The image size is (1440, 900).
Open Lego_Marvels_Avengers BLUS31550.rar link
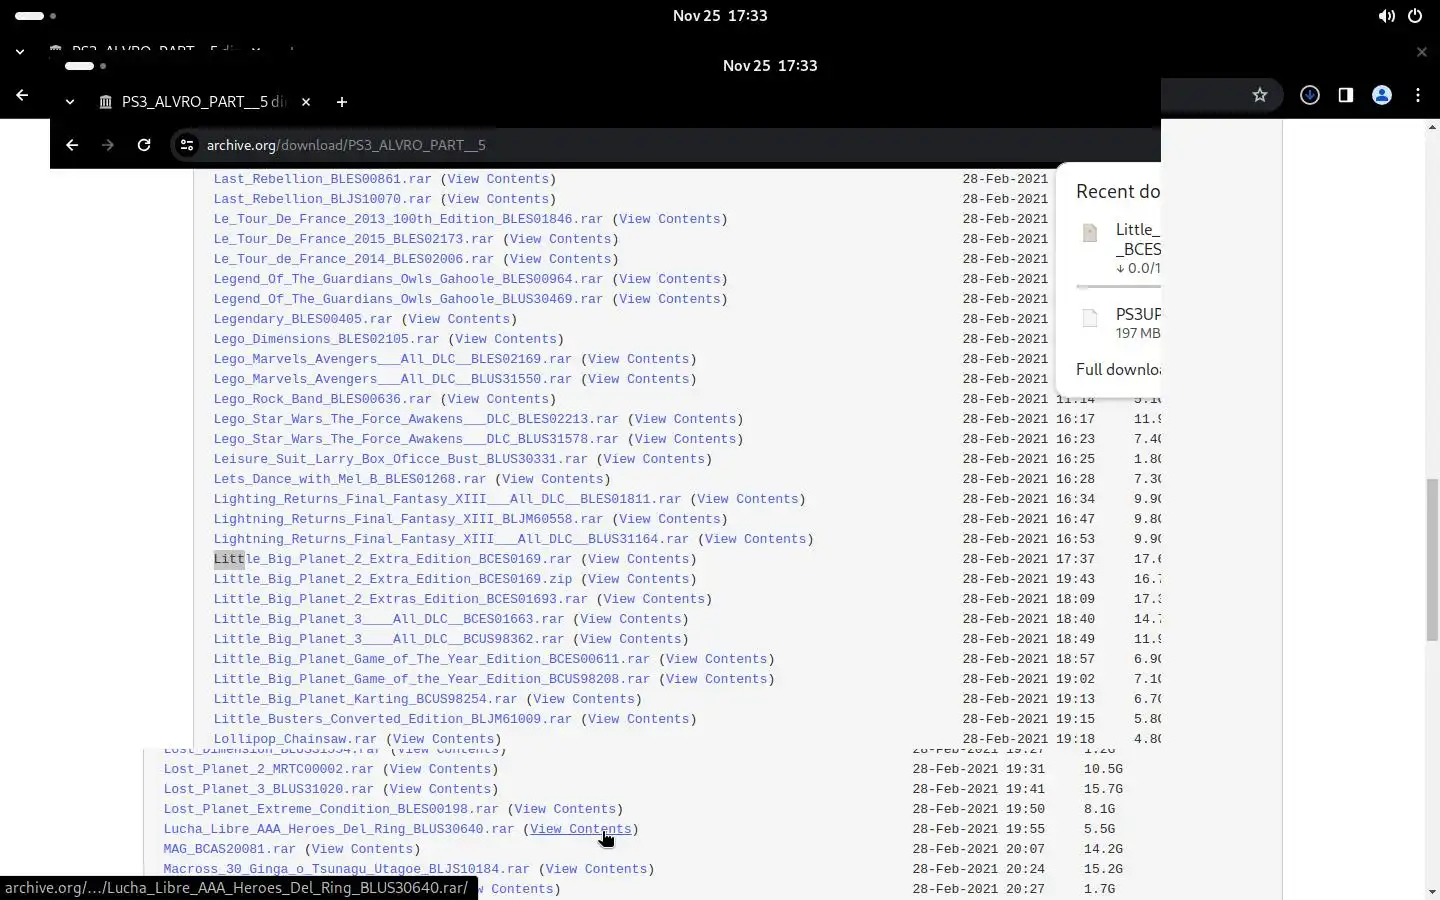392,379
